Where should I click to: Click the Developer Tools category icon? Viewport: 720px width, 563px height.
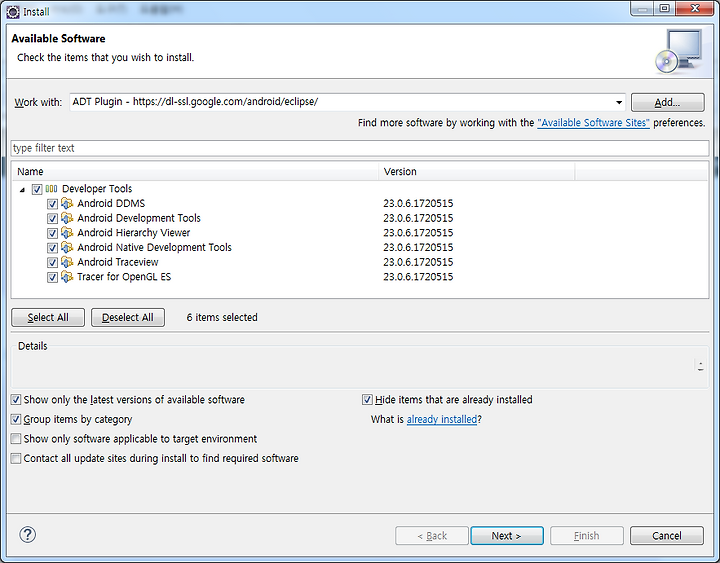(51, 189)
